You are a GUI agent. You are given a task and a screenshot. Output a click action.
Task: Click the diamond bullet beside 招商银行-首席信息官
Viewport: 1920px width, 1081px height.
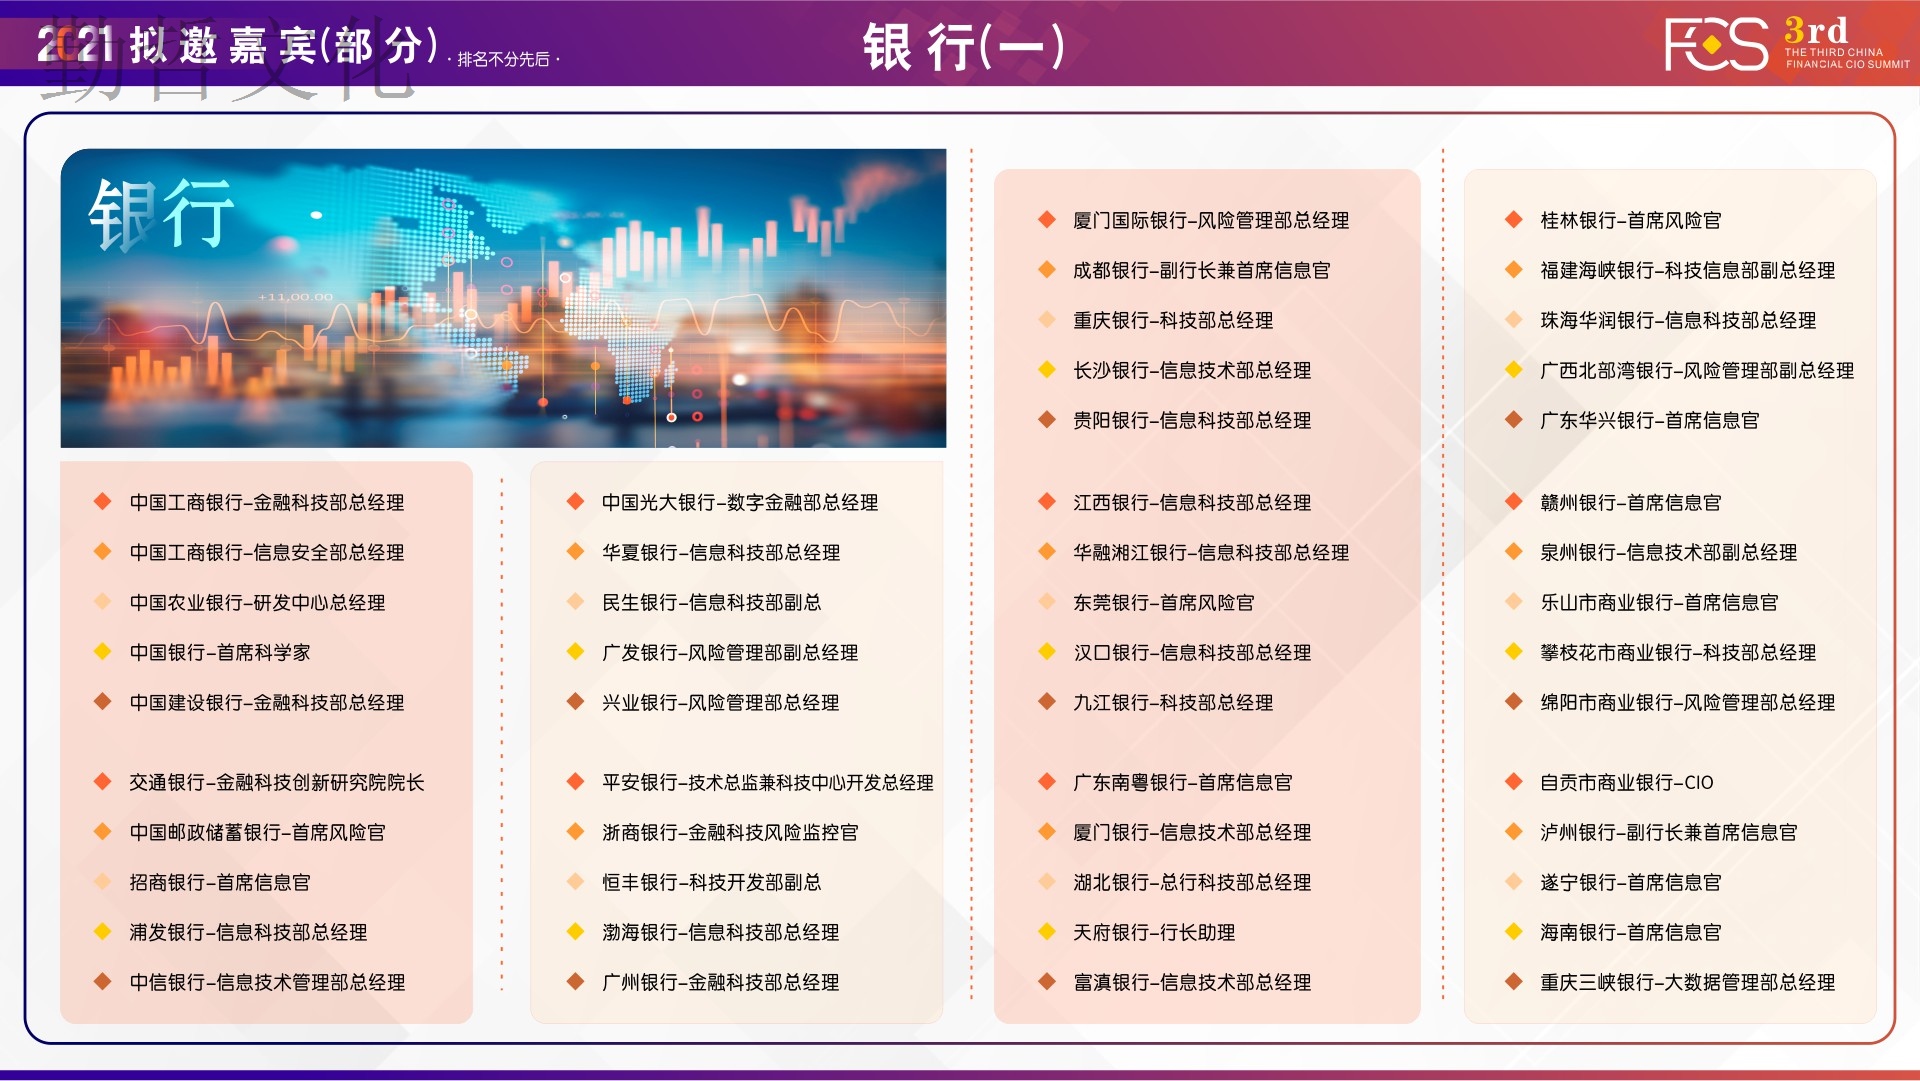(x=102, y=881)
